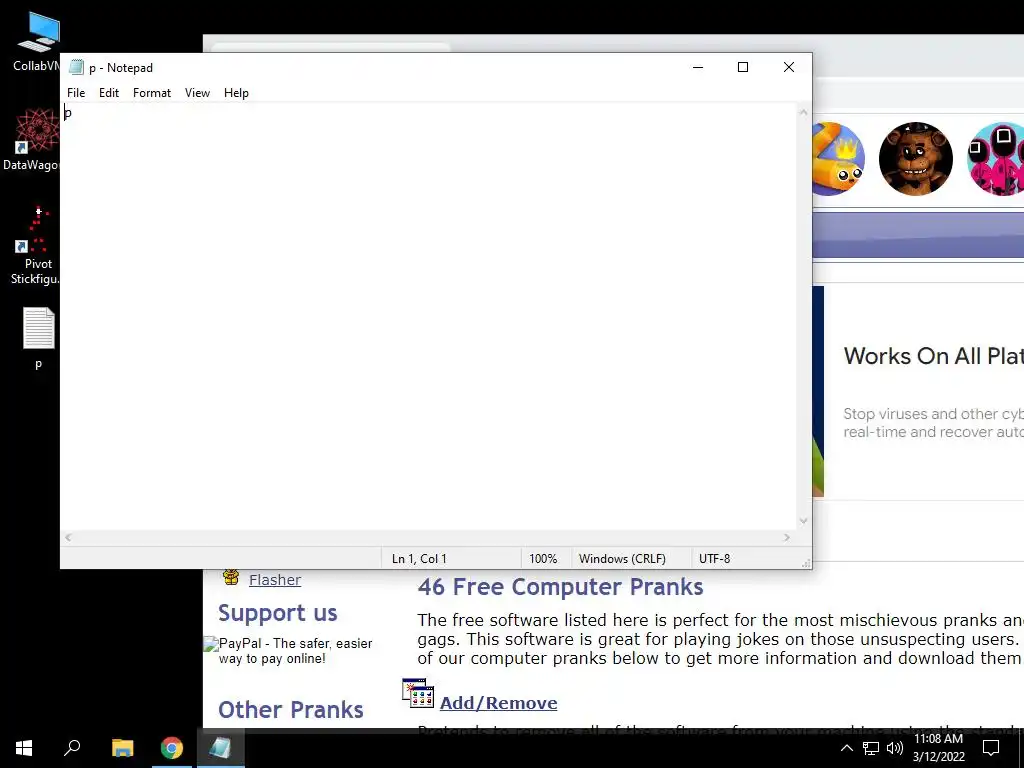The image size is (1024, 768).
Task: Click the yellow snake game thumbnail
Action: tap(839, 159)
